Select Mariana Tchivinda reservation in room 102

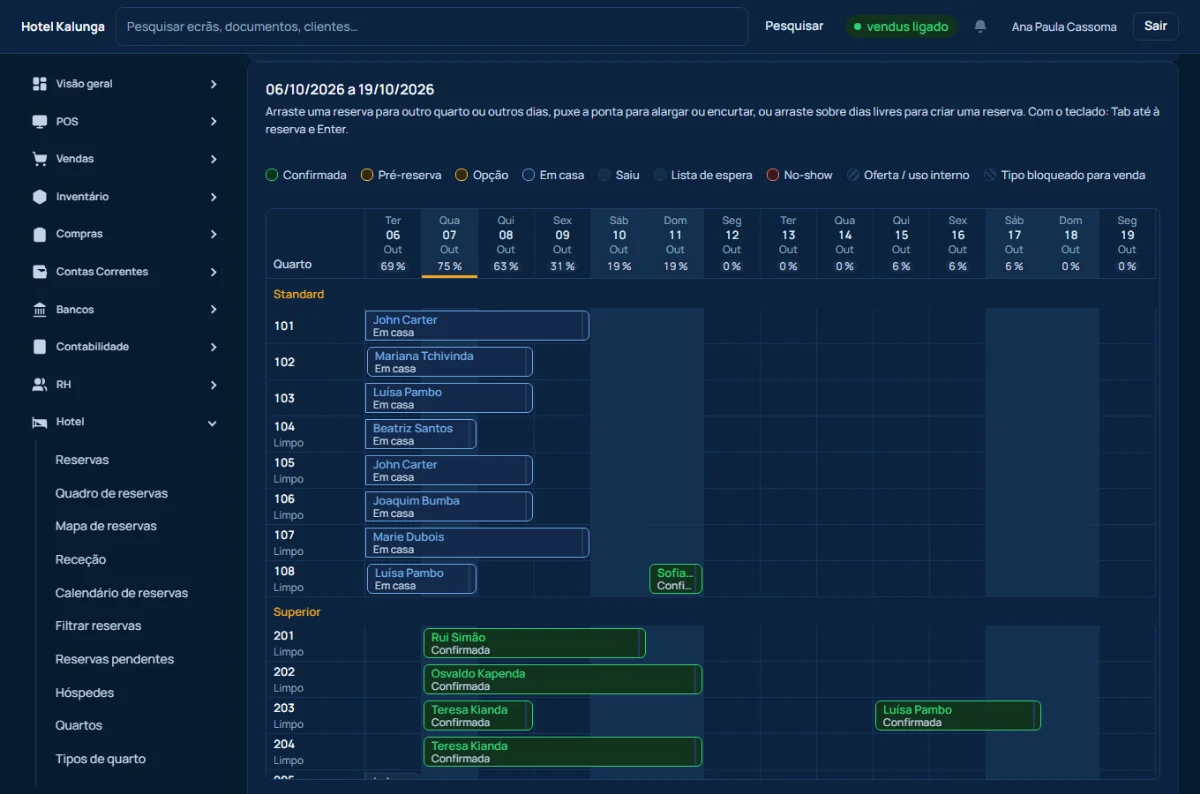pyautogui.click(x=450, y=362)
